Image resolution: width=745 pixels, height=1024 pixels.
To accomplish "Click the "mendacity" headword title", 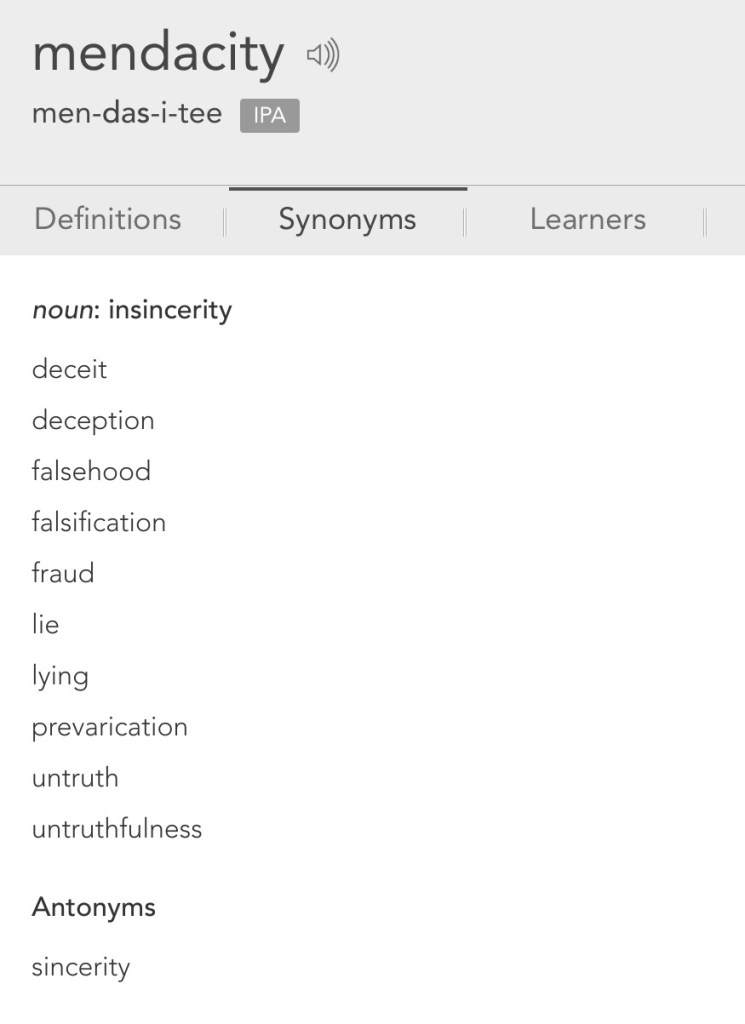I will [x=157, y=54].
